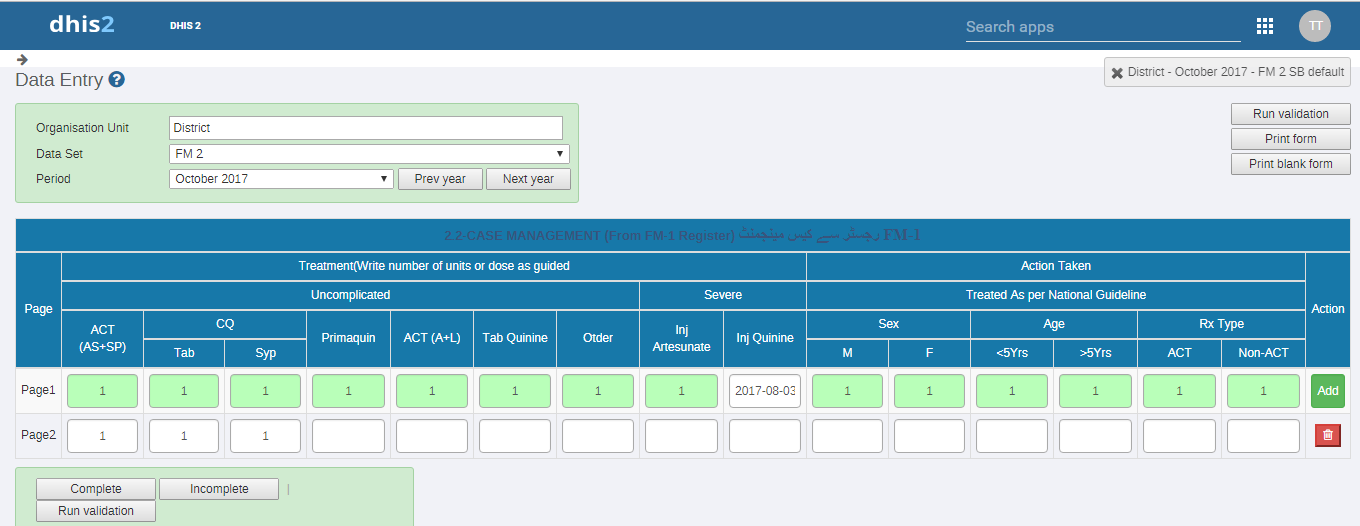Delete Page2 row with trash icon
This screenshot has height=526, width=1360.
1327,435
